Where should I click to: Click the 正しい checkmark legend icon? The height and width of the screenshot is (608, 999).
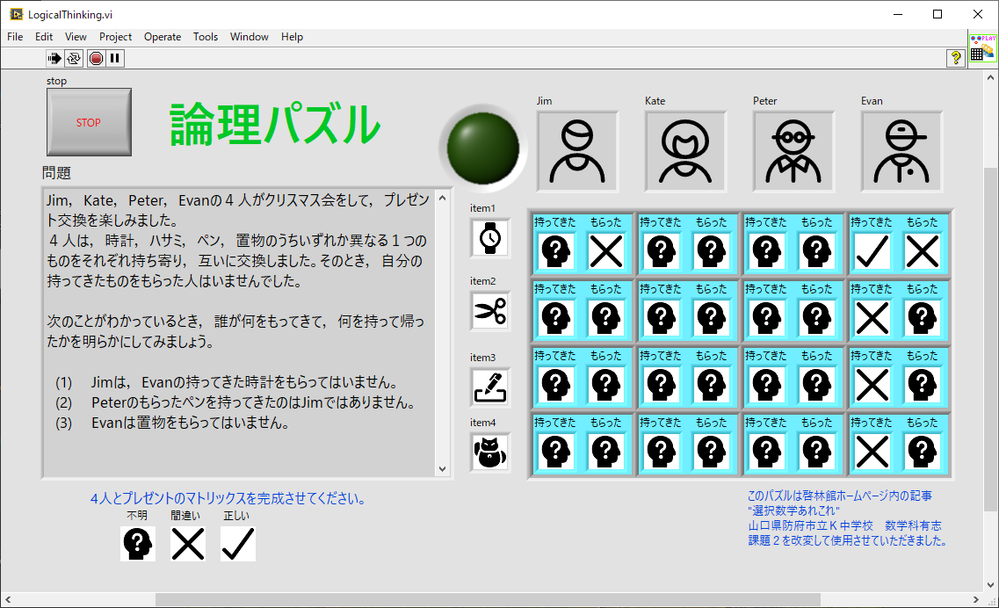[238, 544]
